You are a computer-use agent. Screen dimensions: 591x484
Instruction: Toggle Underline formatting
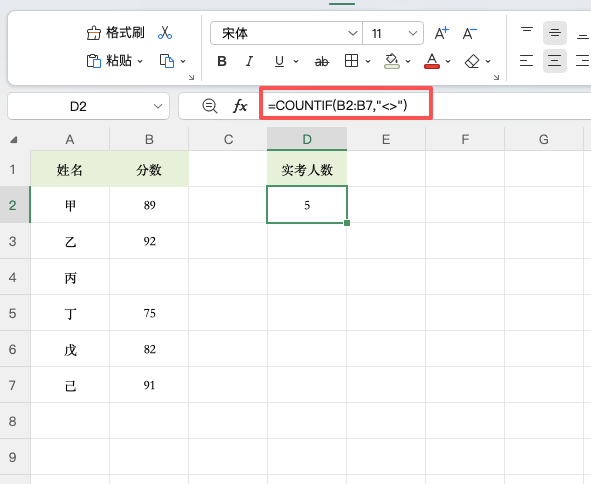(x=279, y=61)
